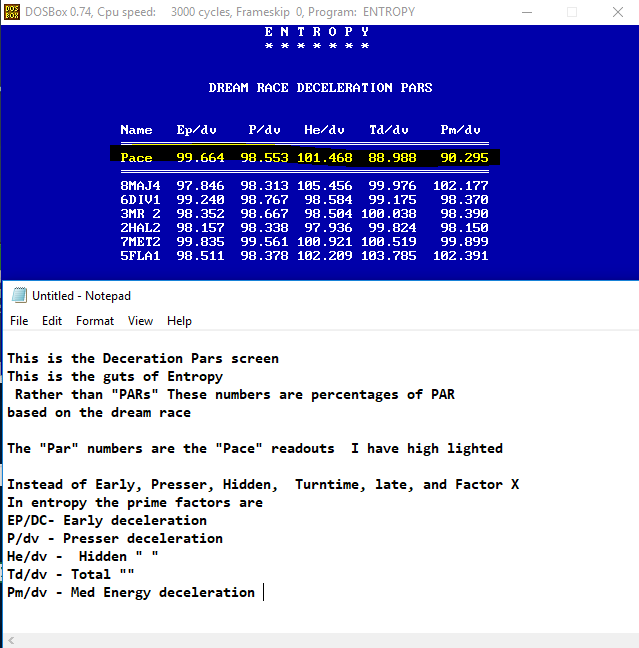This screenshot has height=648, width=639.
Task: Click Pace value 88.988
Action: click(x=392, y=158)
